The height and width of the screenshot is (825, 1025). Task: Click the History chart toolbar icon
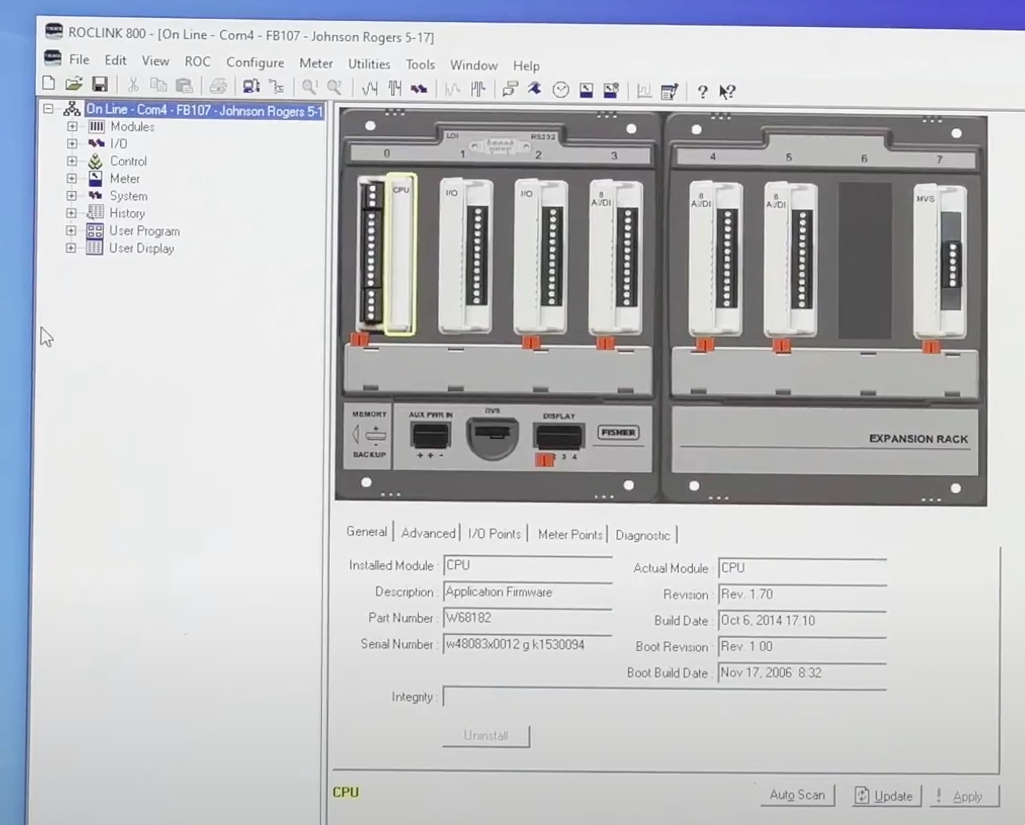pos(644,92)
